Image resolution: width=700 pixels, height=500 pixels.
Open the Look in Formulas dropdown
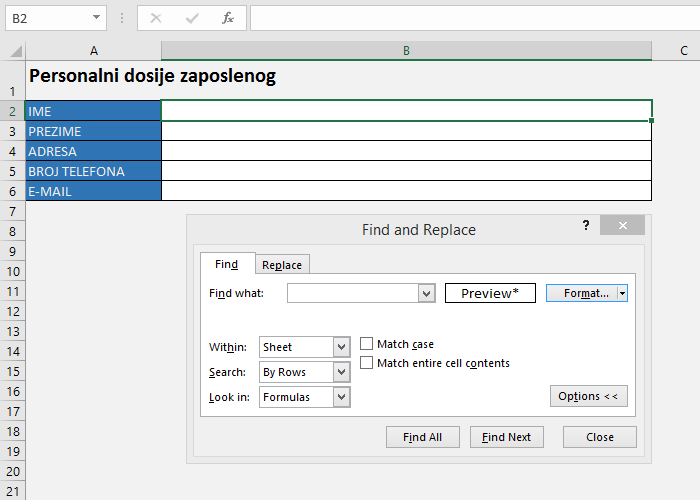coord(341,397)
